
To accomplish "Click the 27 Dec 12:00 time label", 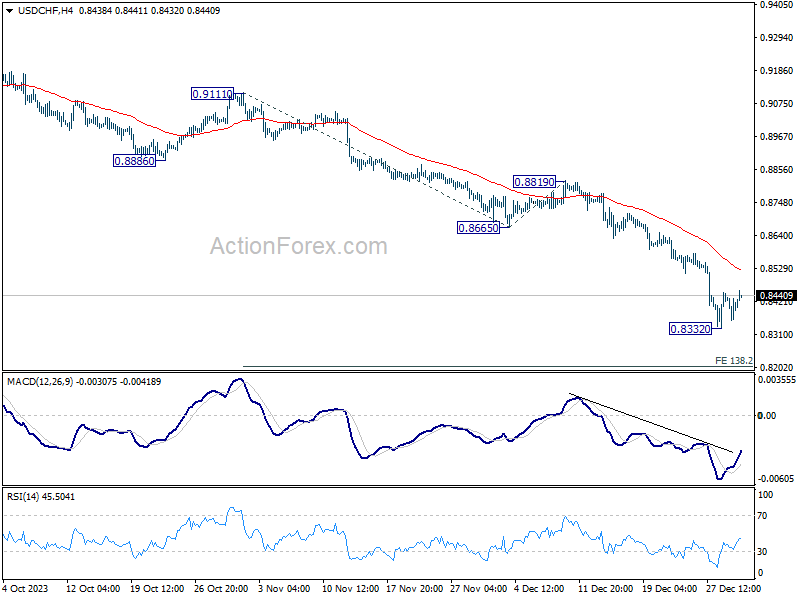I will (734, 589).
